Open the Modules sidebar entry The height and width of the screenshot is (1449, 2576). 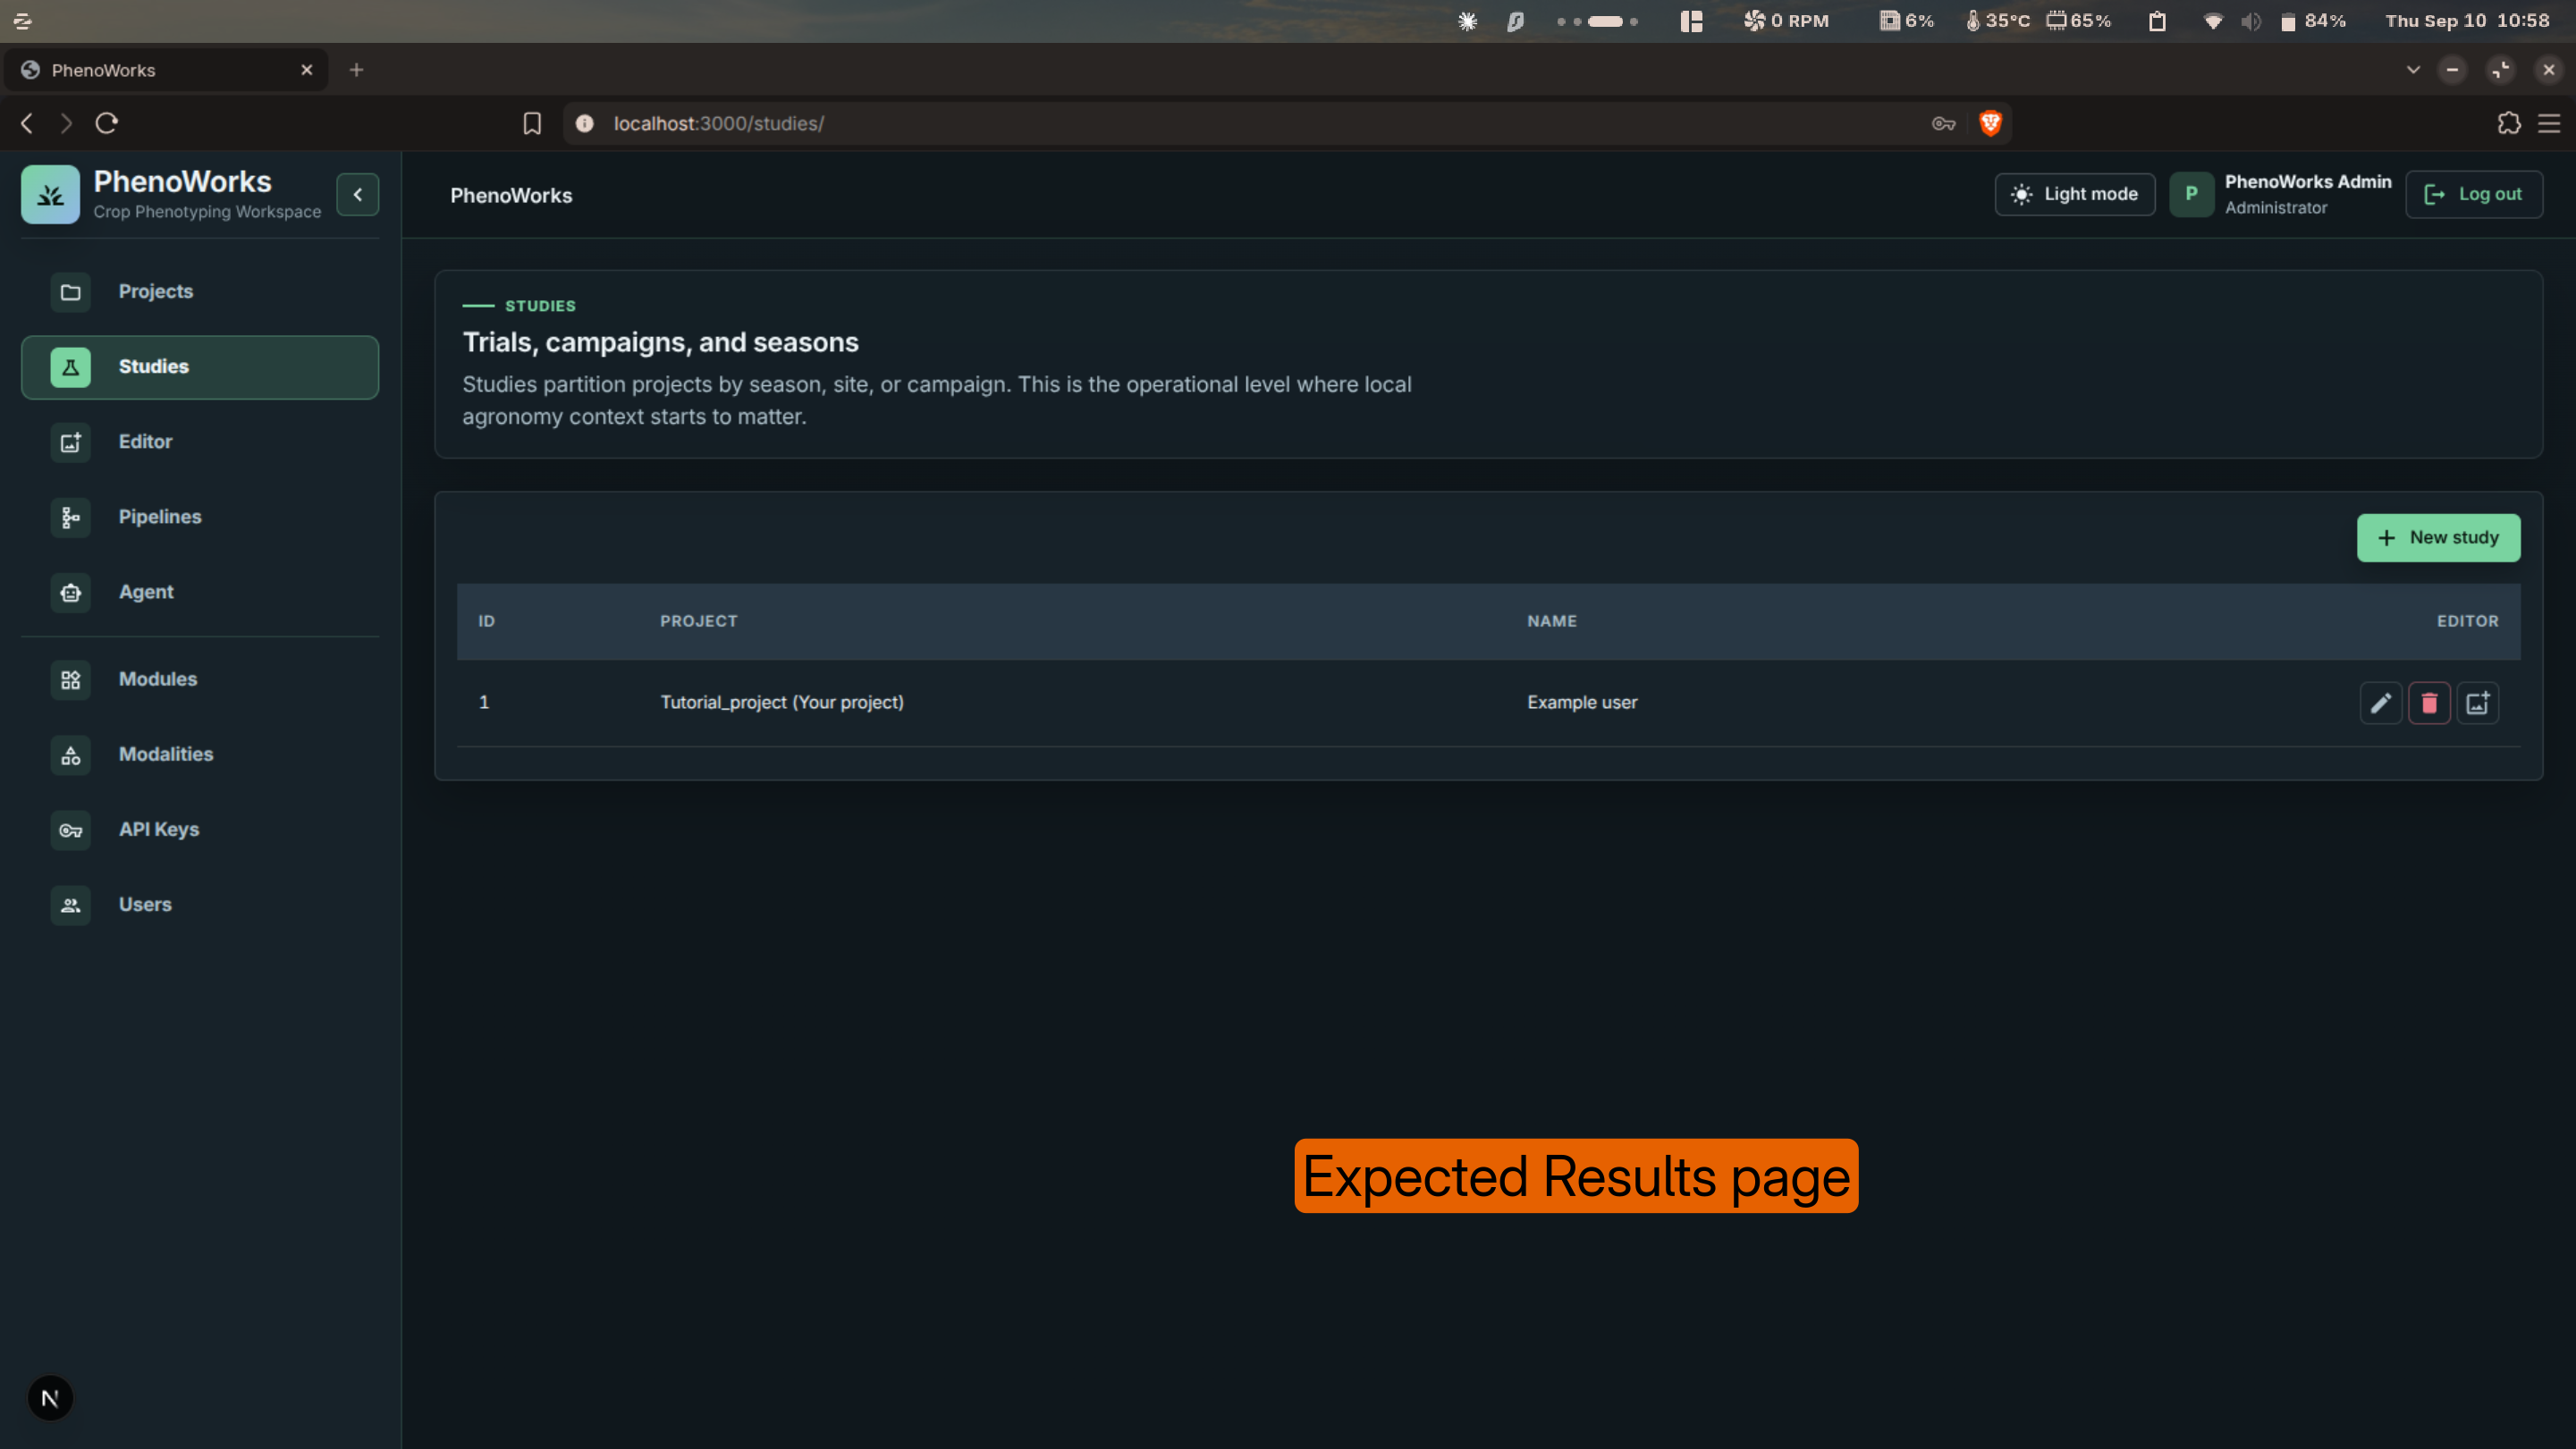click(200, 679)
